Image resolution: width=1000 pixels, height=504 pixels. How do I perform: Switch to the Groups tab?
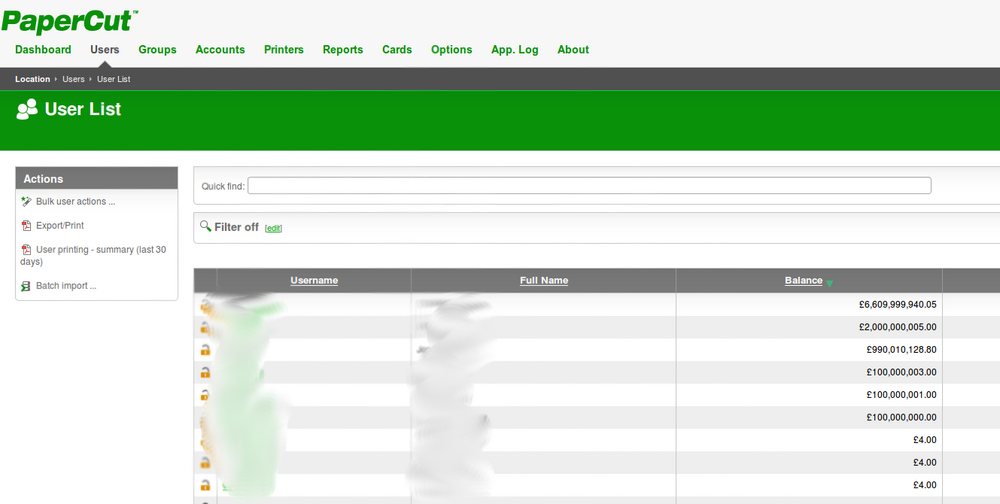pyautogui.click(x=158, y=50)
